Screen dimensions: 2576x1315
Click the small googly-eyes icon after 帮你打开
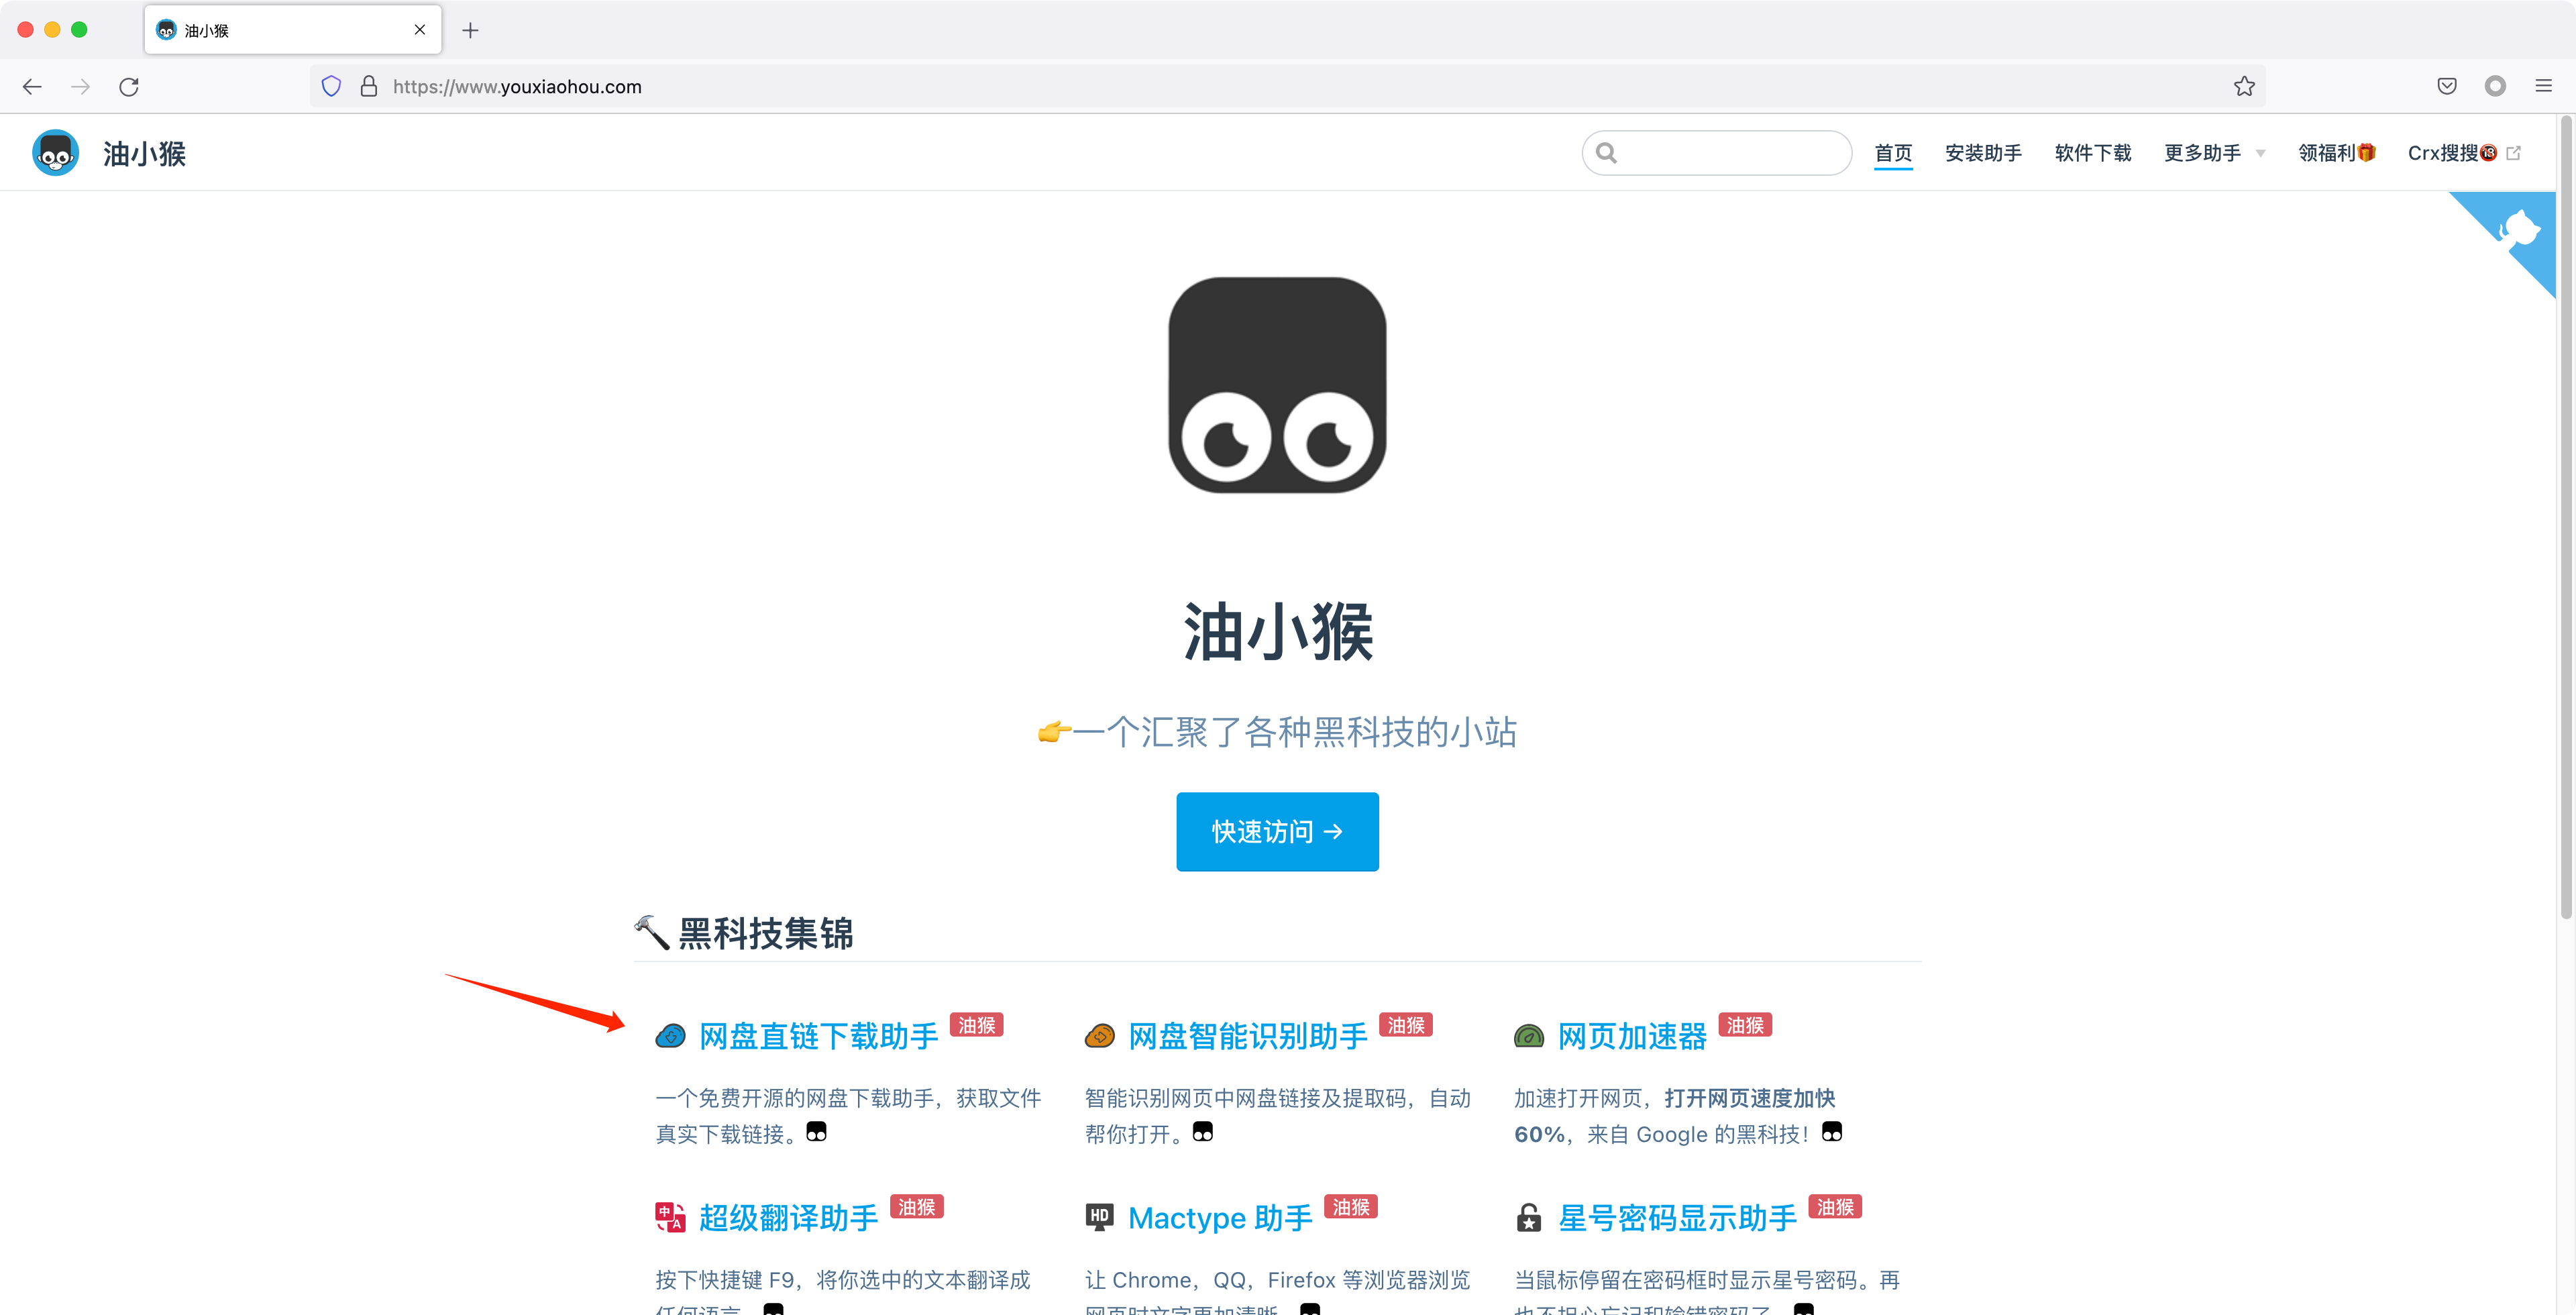click(x=1203, y=1131)
